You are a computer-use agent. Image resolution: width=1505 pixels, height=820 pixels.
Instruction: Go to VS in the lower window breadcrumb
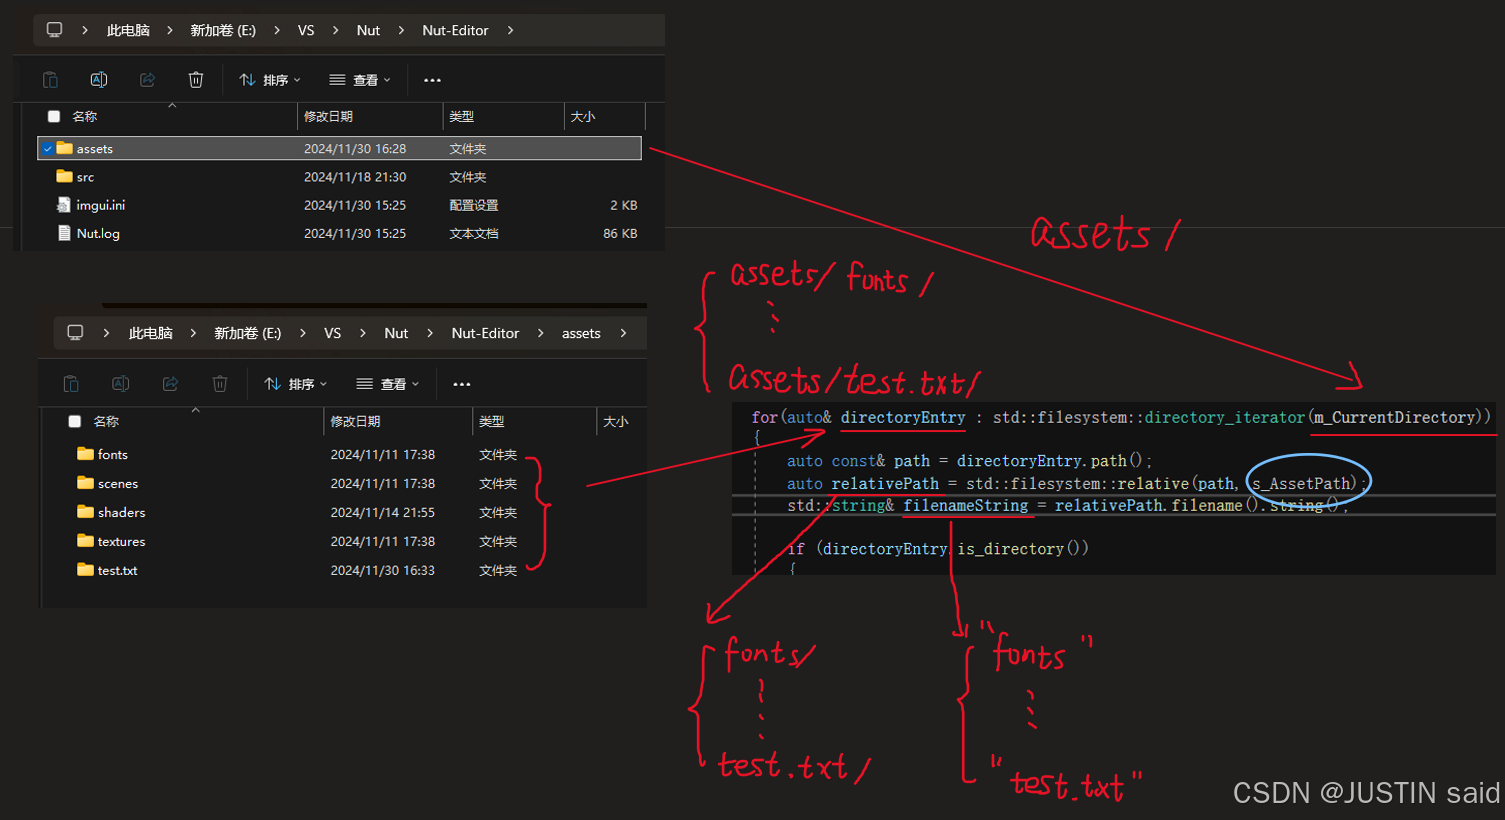pos(332,333)
